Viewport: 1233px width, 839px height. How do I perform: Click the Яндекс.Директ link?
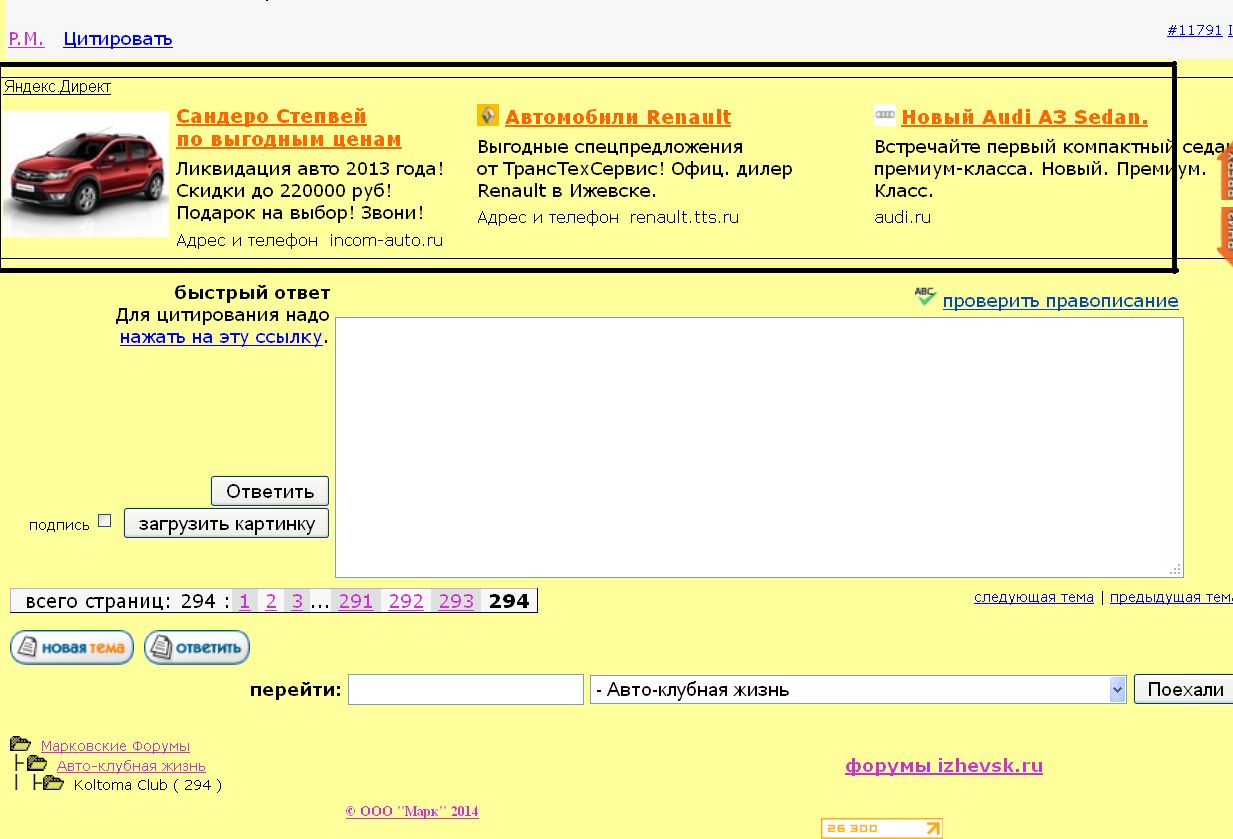[57, 87]
